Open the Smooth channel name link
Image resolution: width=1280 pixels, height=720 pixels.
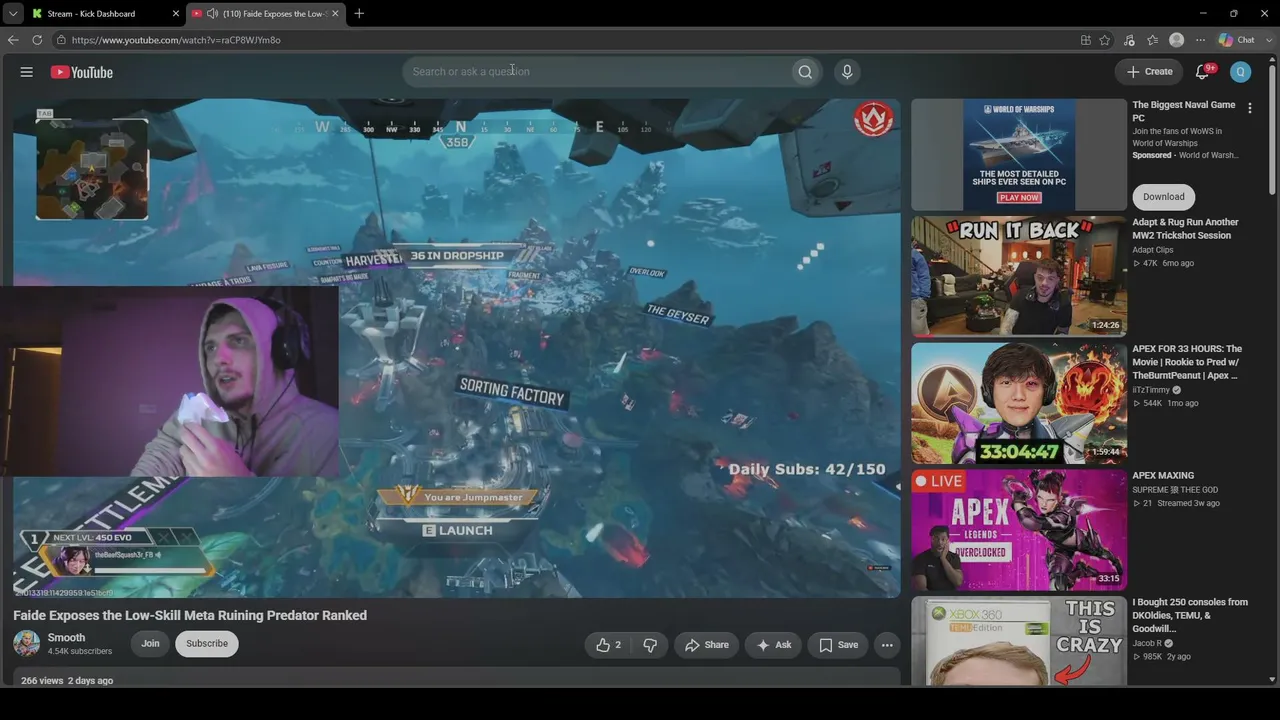[x=66, y=638]
